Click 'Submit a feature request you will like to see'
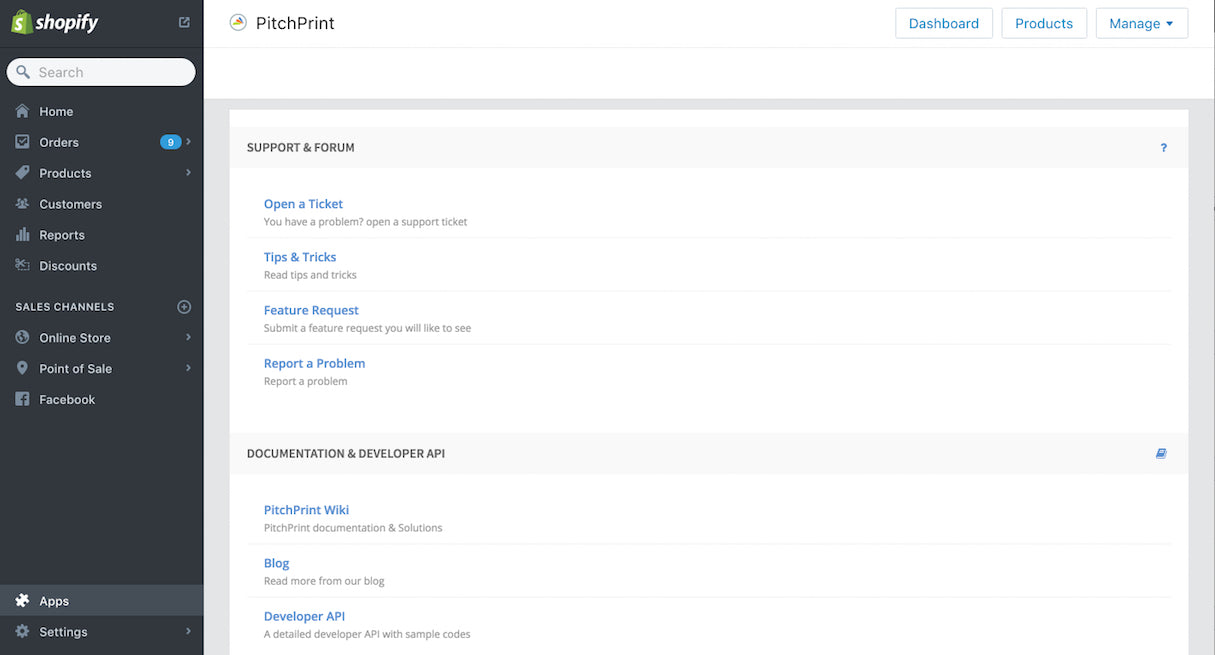Viewport: 1215px width, 655px height. click(x=367, y=328)
